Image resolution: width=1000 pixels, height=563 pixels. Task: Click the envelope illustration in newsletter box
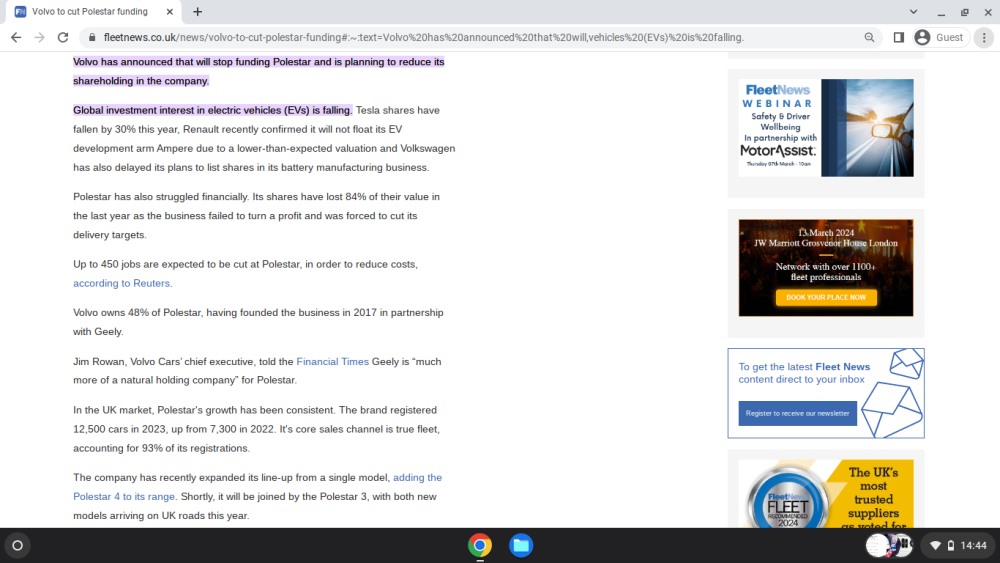point(893,393)
